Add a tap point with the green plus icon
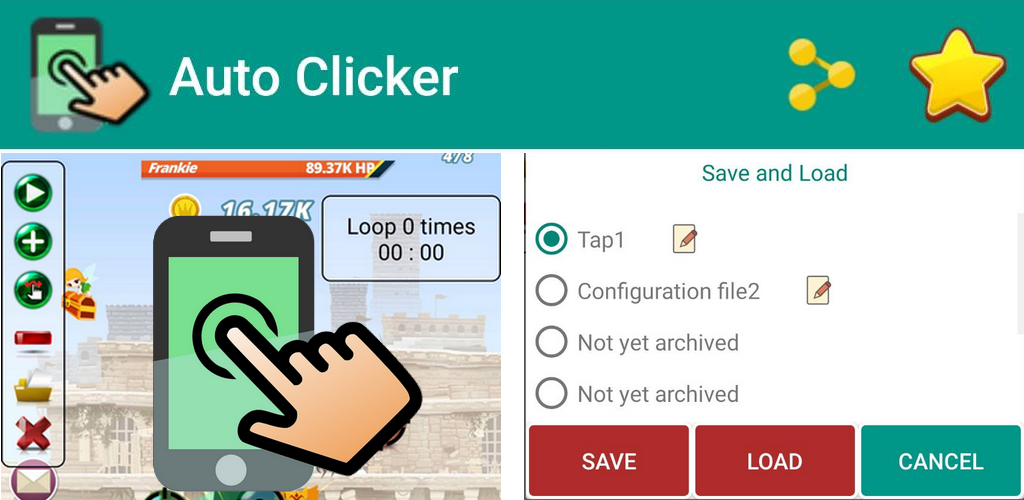 coord(33,242)
